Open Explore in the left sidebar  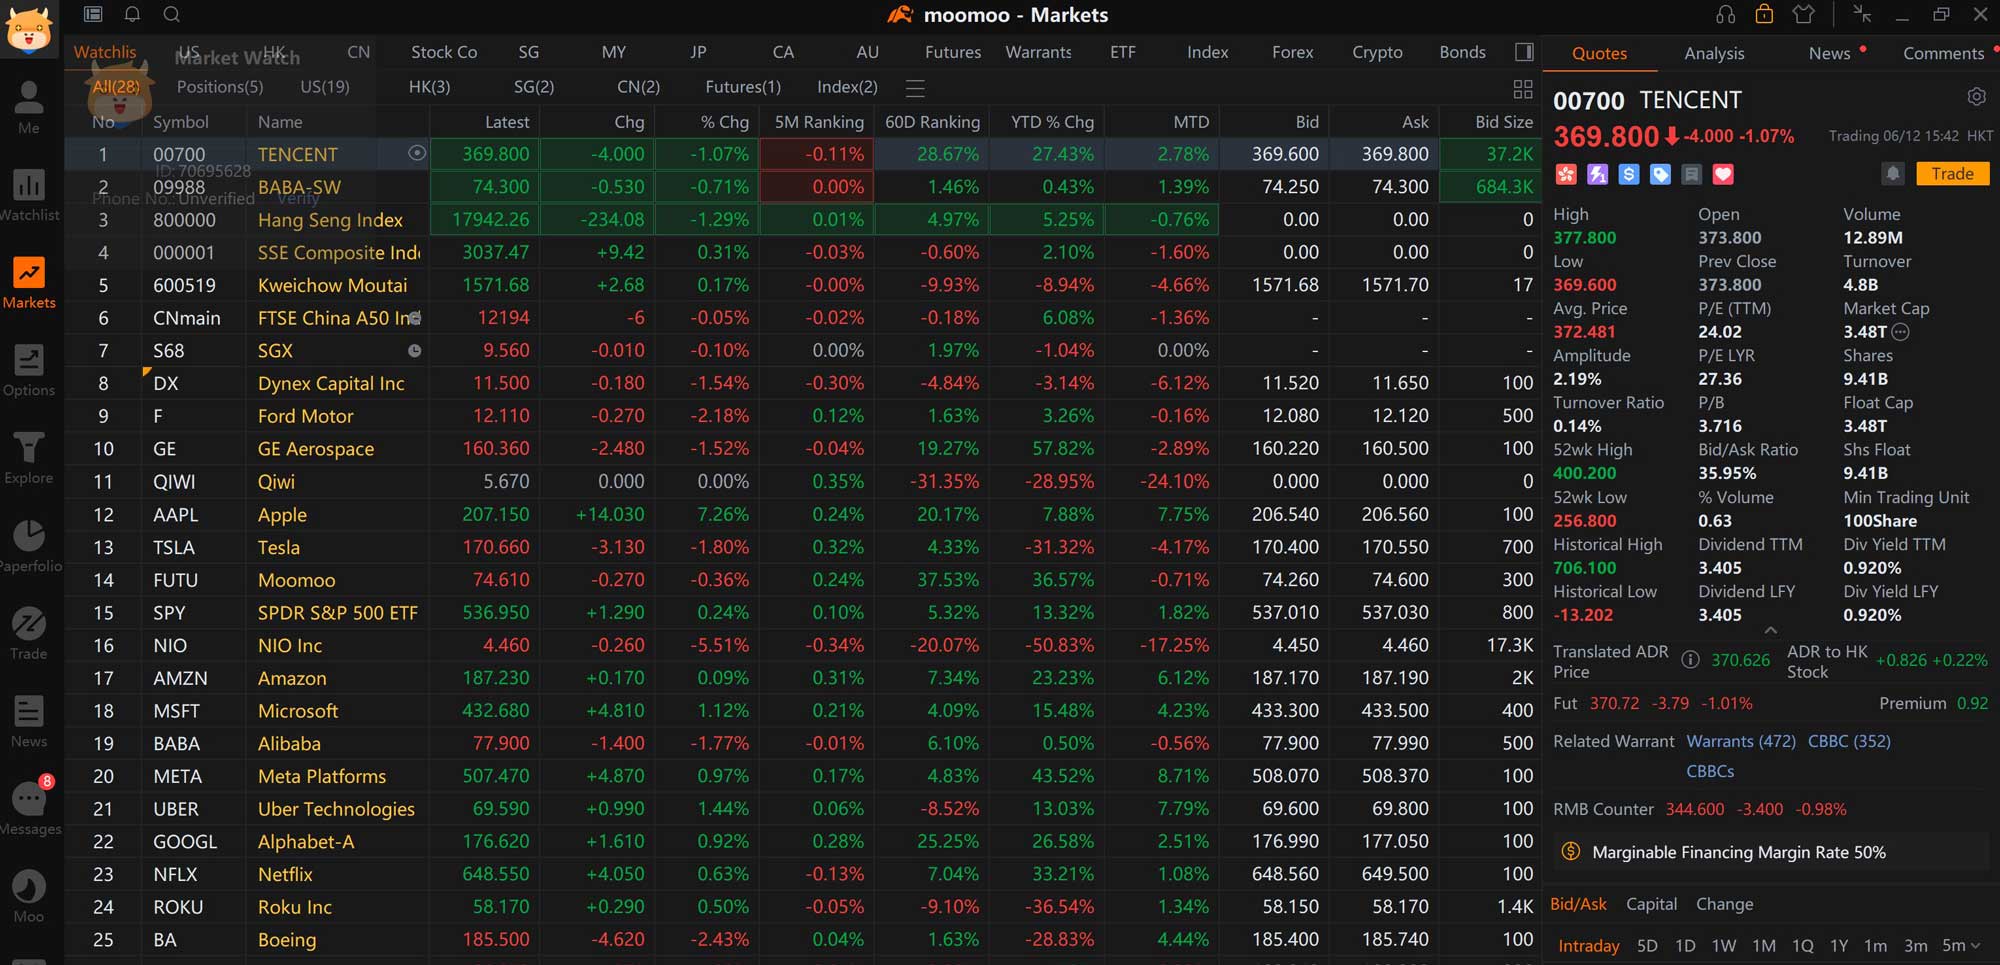(29, 458)
